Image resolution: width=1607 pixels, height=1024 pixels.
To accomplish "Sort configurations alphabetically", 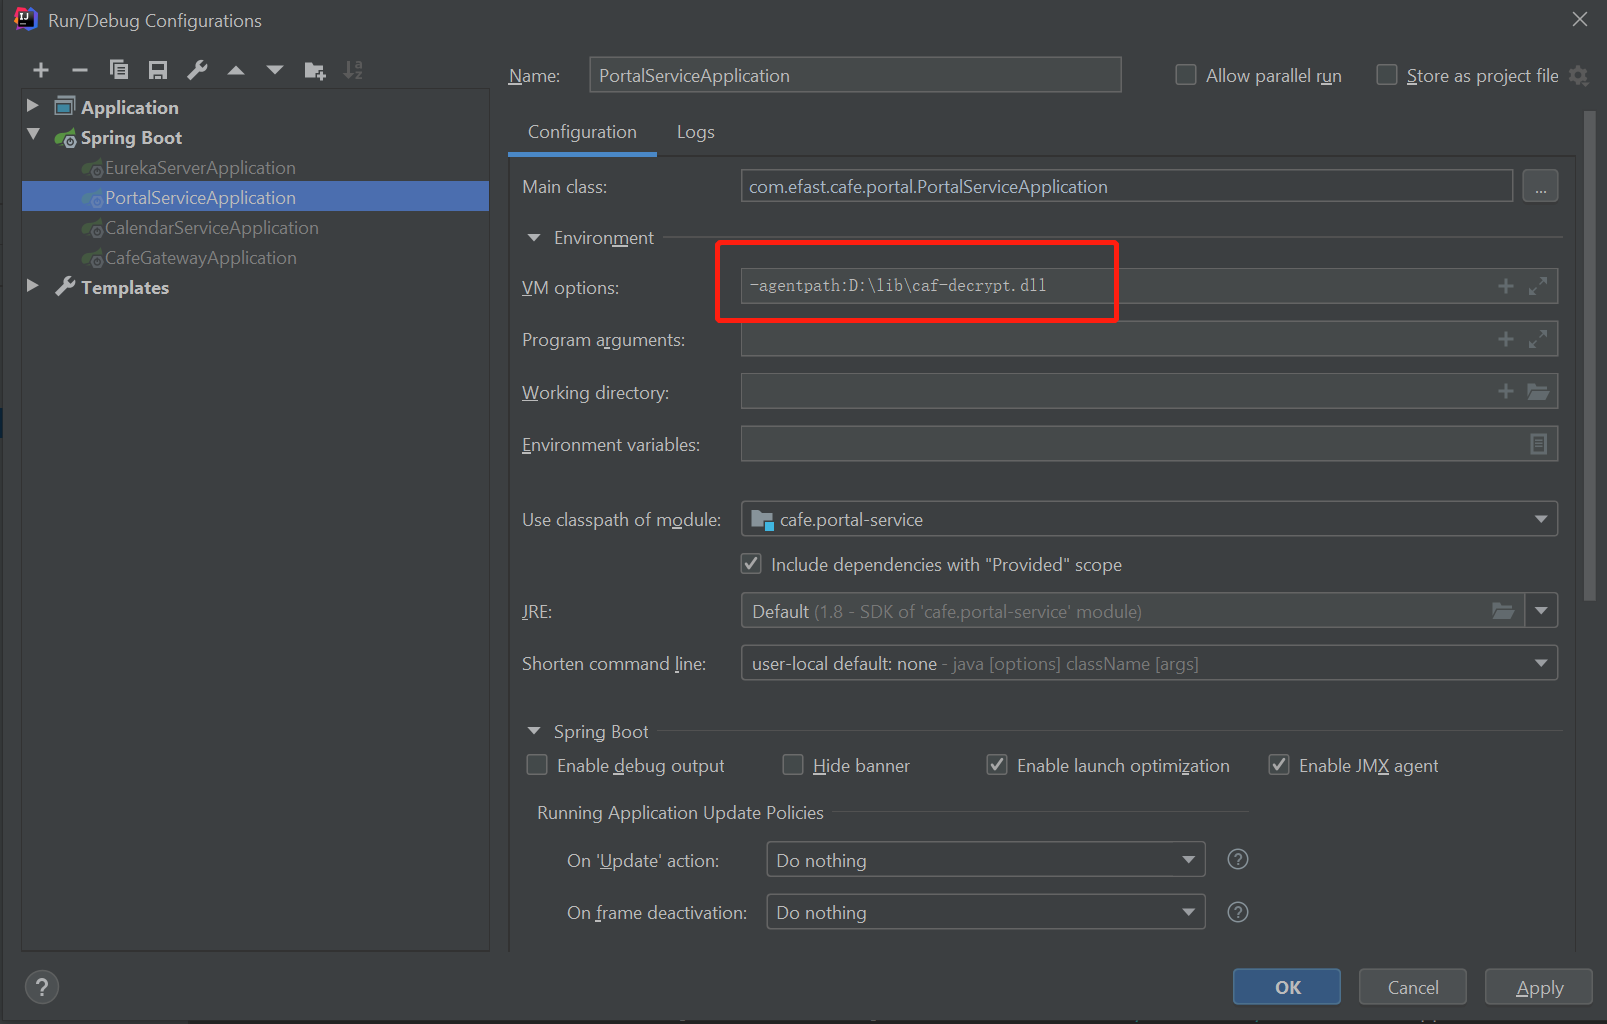I will (353, 70).
